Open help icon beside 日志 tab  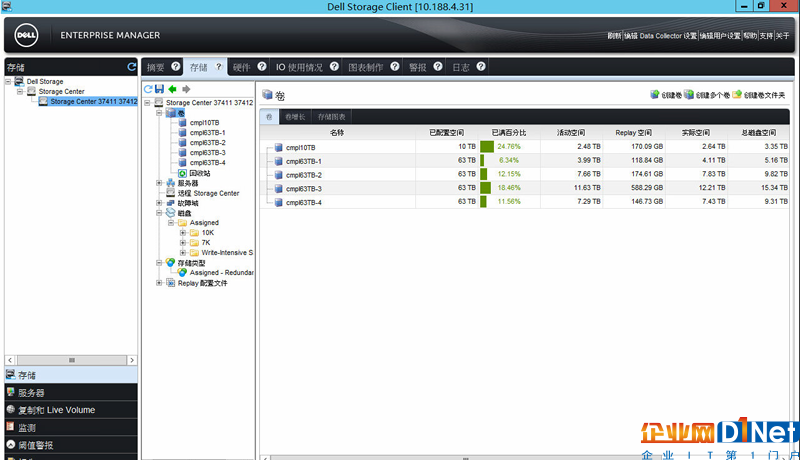tap(481, 66)
